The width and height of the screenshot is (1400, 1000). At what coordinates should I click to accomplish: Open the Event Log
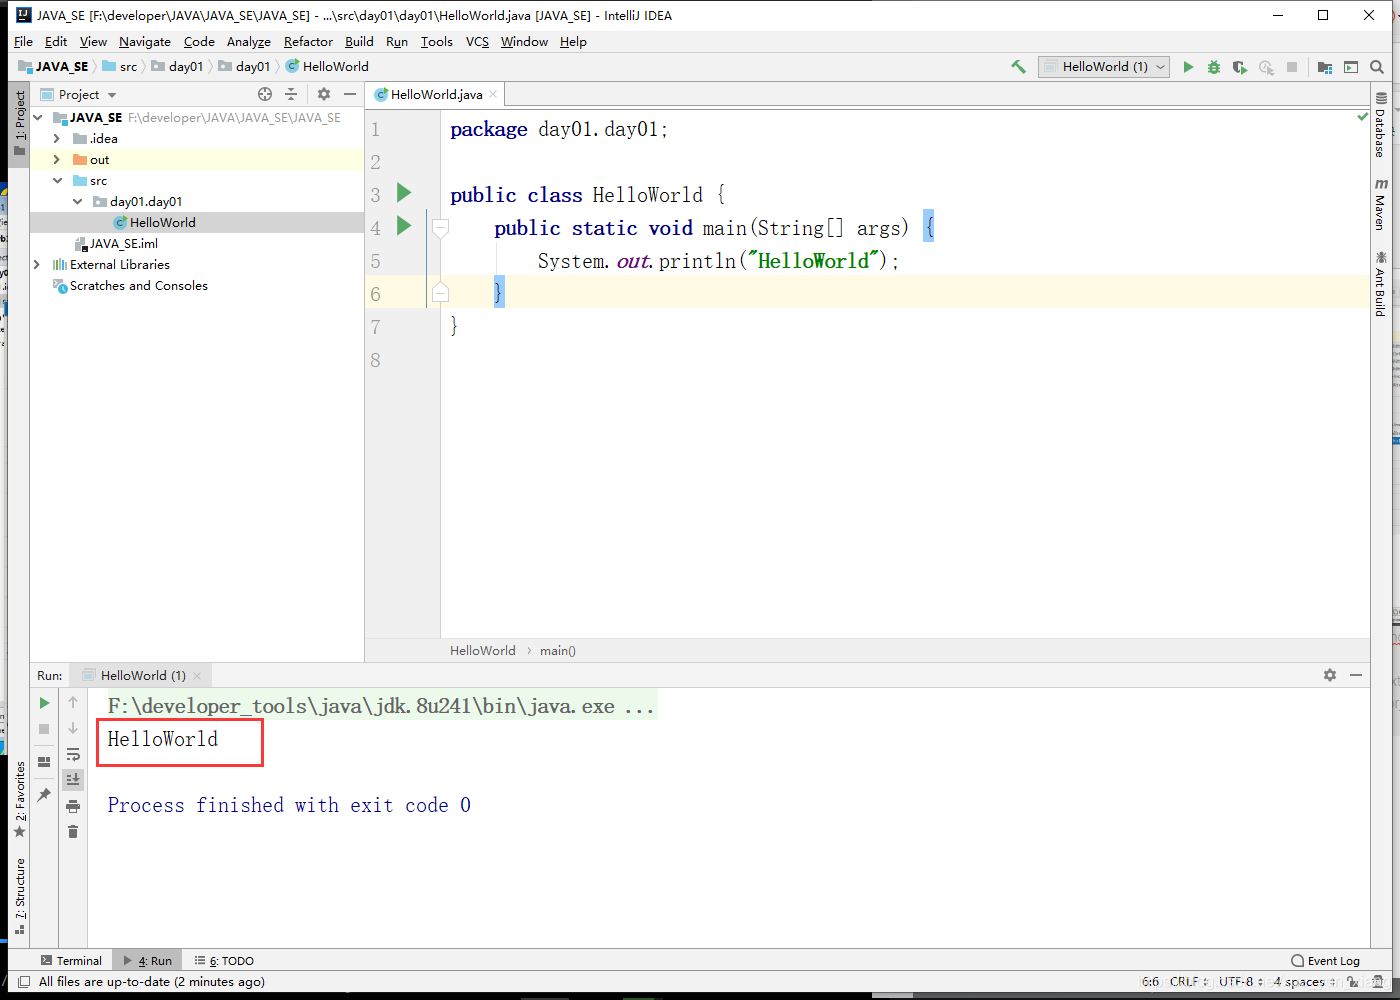click(1326, 961)
